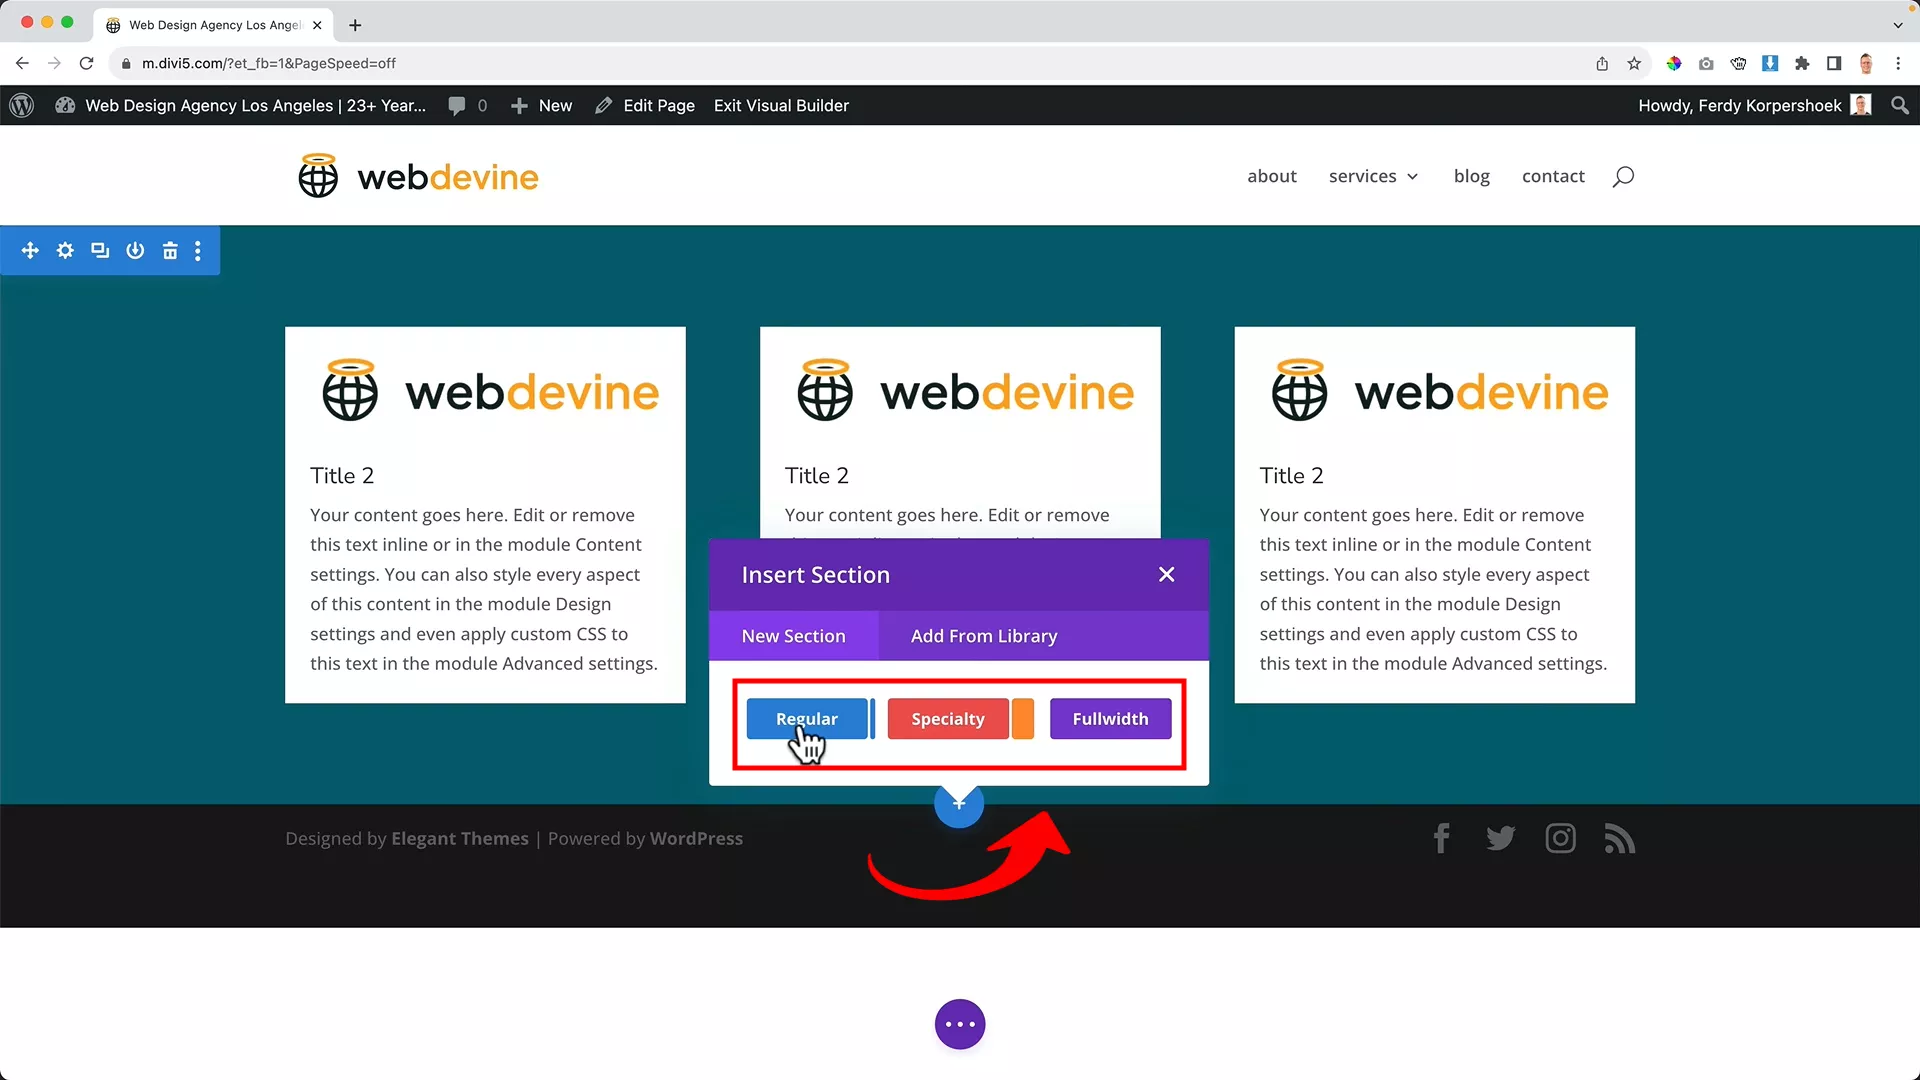The image size is (1920, 1080).
Task: Open section settings gear icon
Action: [x=65, y=250]
